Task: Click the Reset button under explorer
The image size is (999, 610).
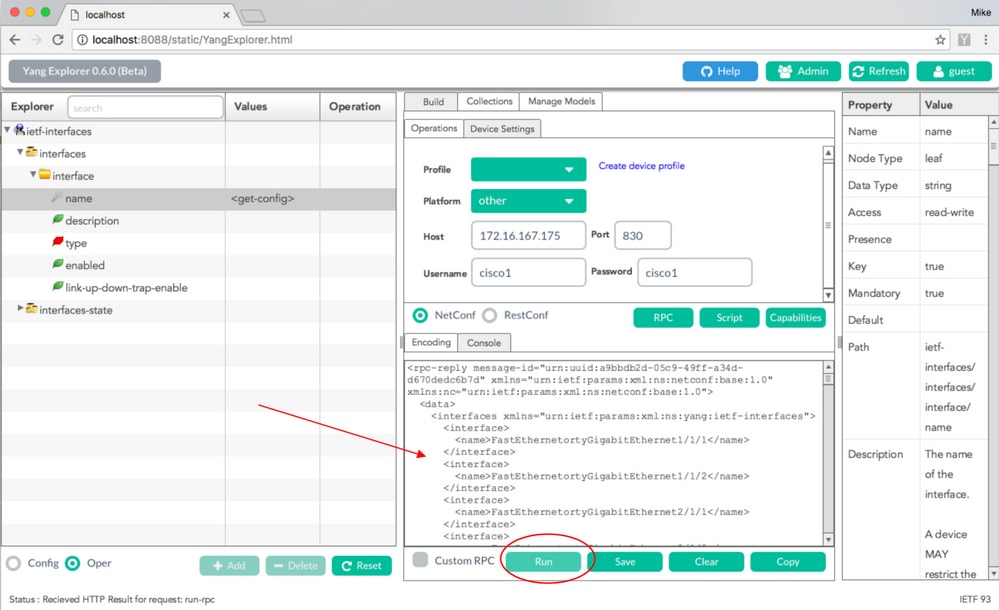Action: click(362, 565)
